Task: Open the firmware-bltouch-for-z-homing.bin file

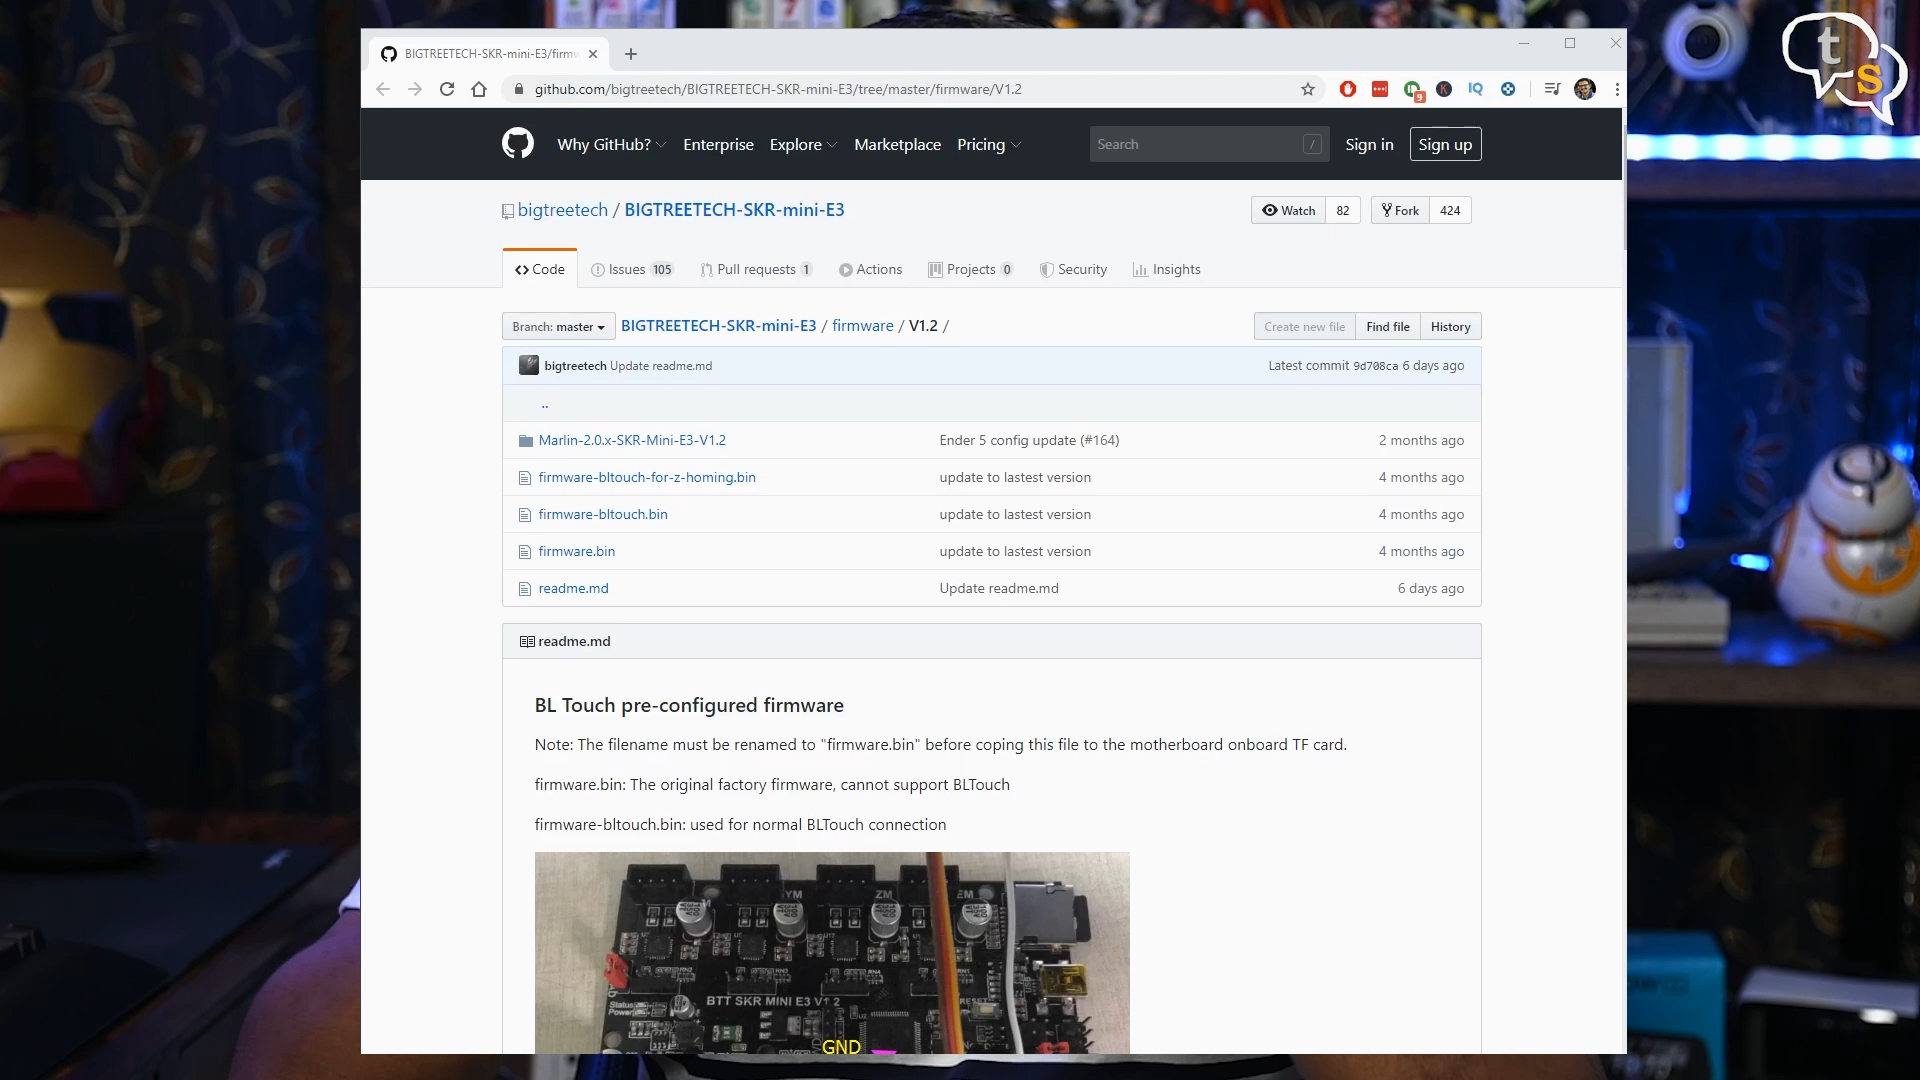Action: 646,478
